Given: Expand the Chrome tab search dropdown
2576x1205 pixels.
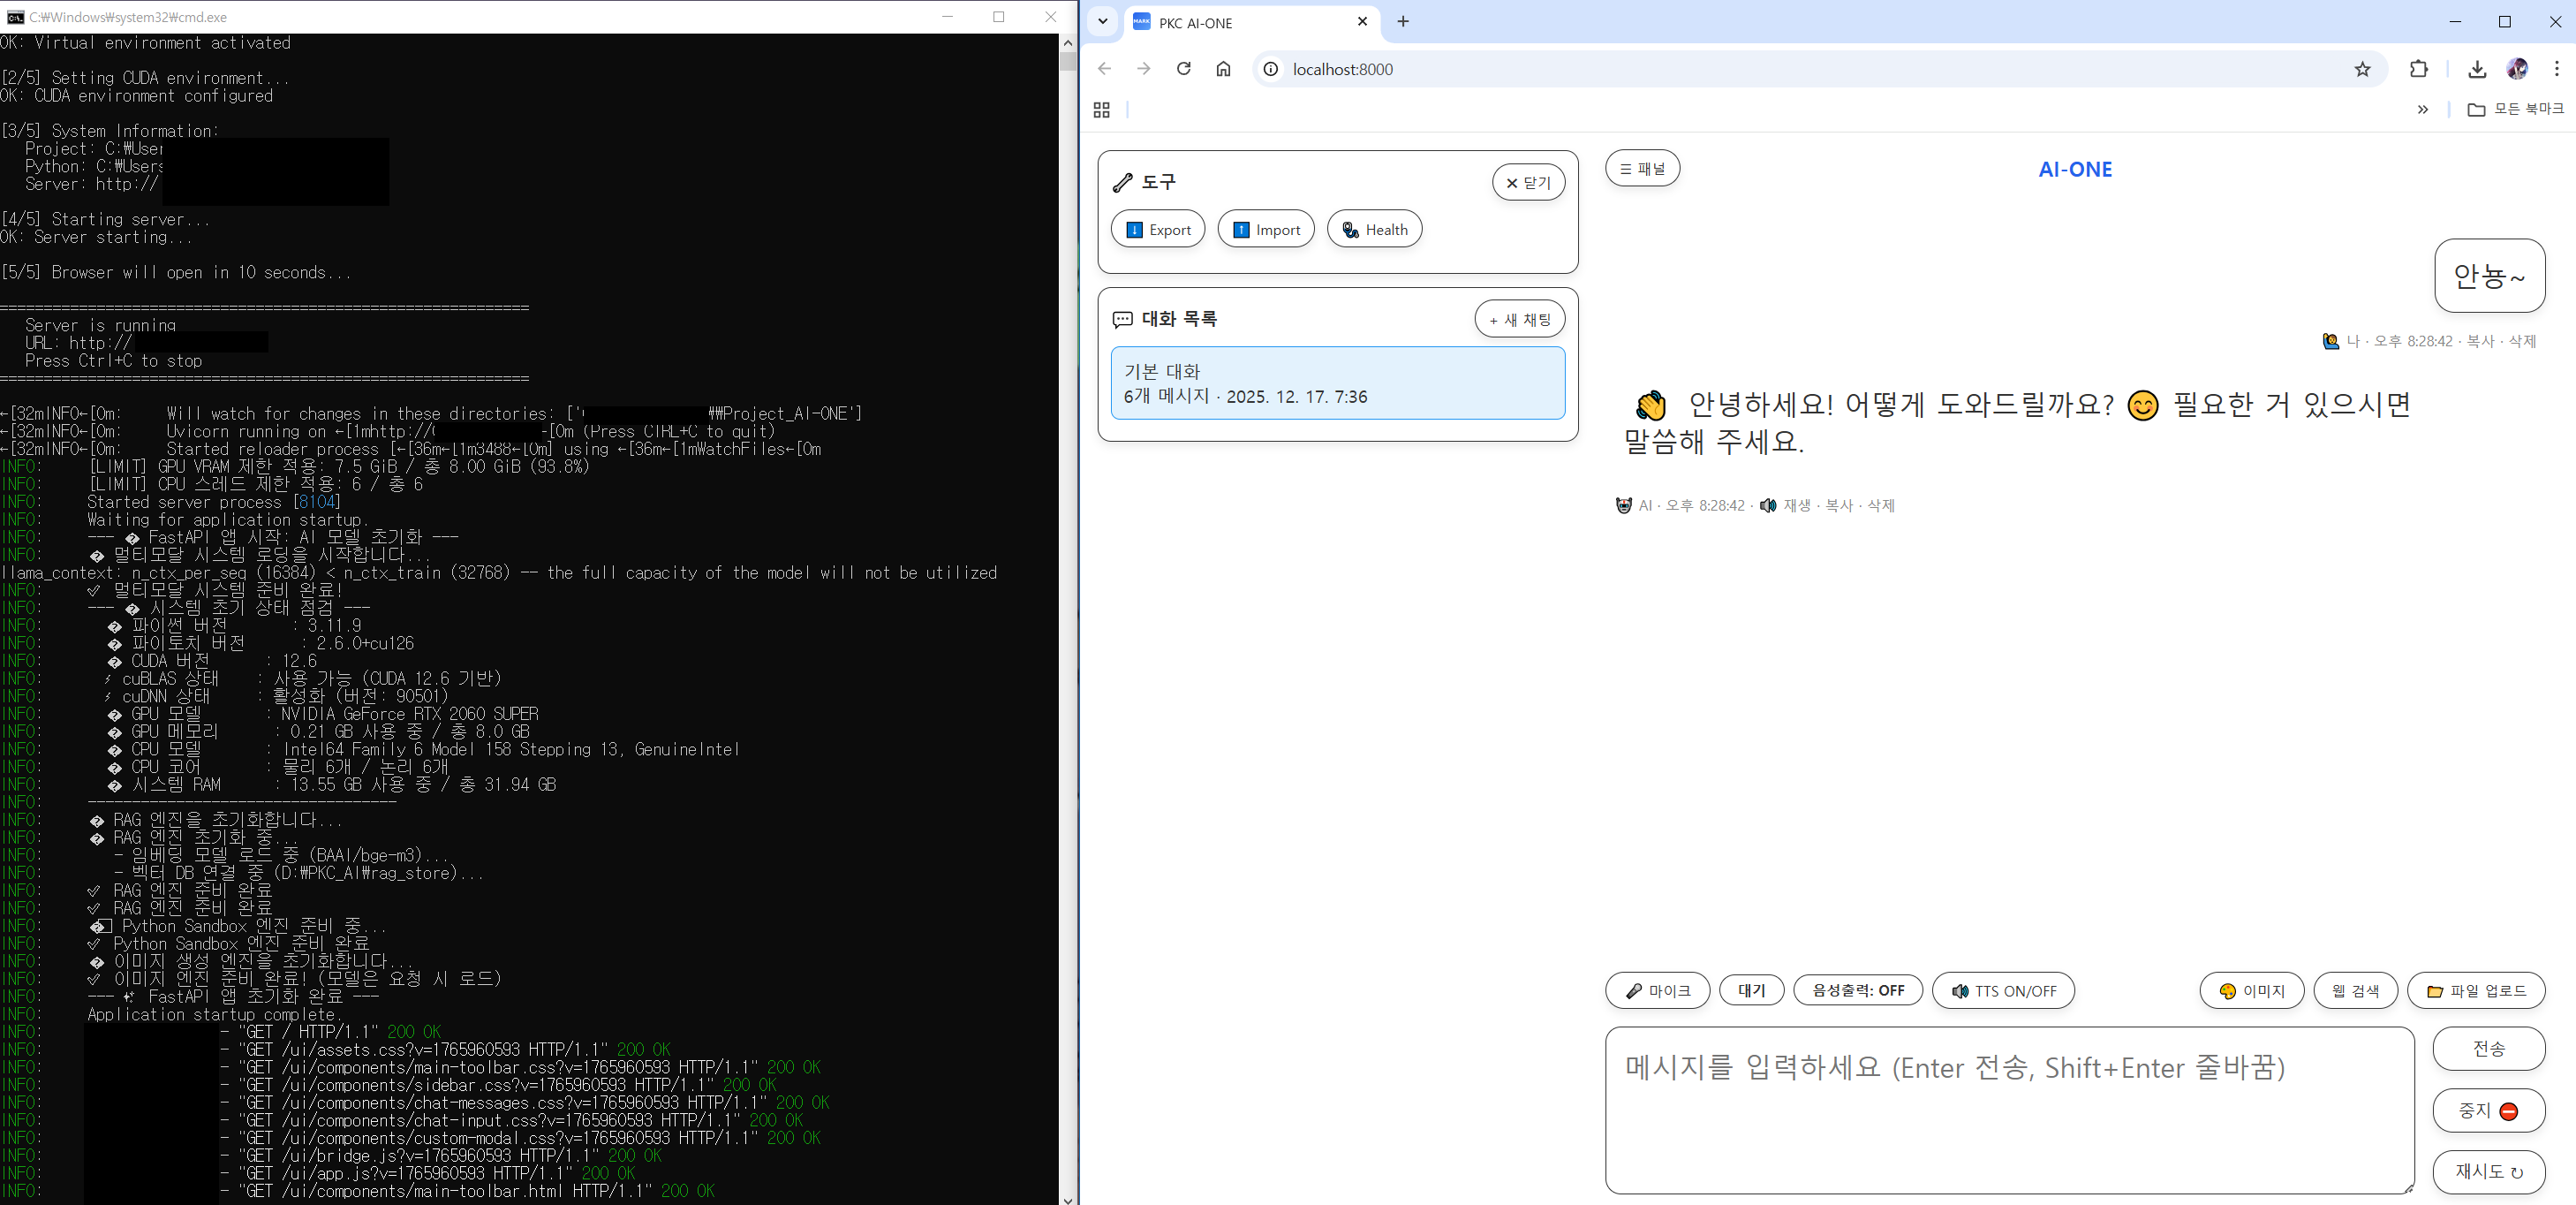Looking at the screenshot, I should coord(1103,21).
